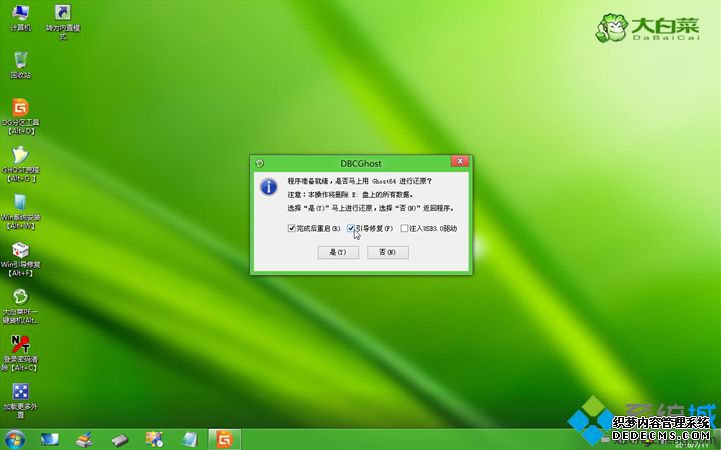
Task: Click the blue window taskbar icon
Action: click(x=189, y=439)
